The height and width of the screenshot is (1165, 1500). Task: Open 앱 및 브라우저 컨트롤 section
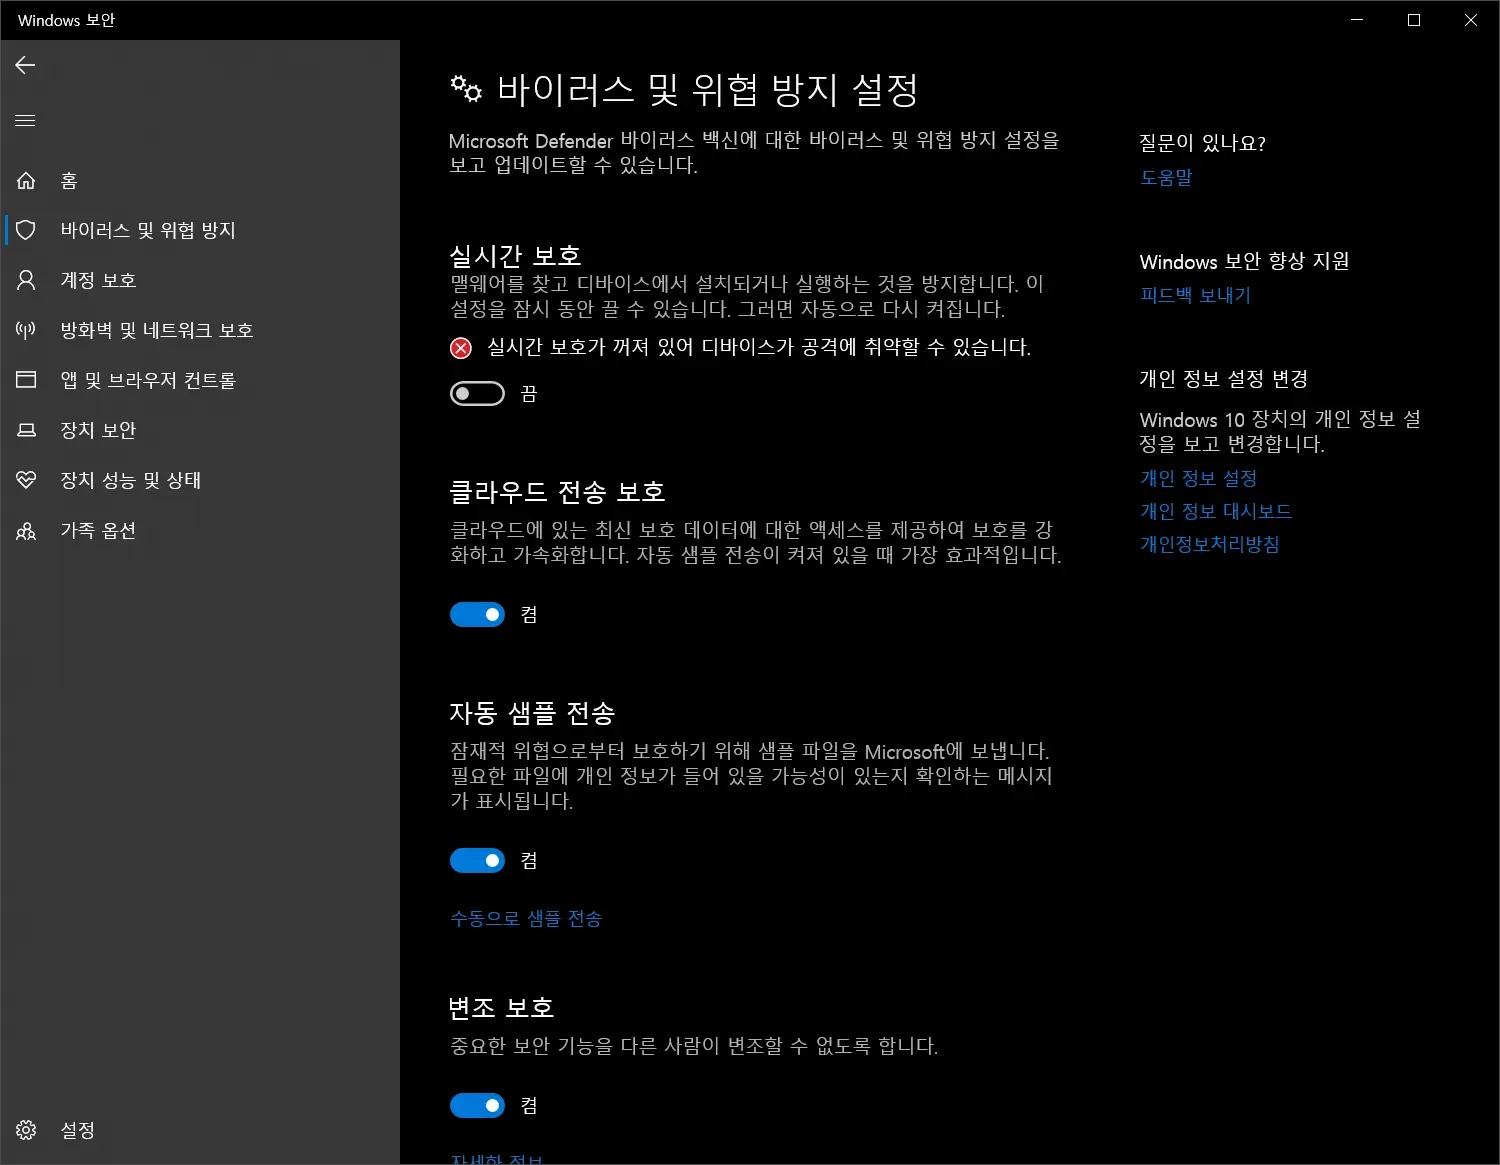pos(200,380)
